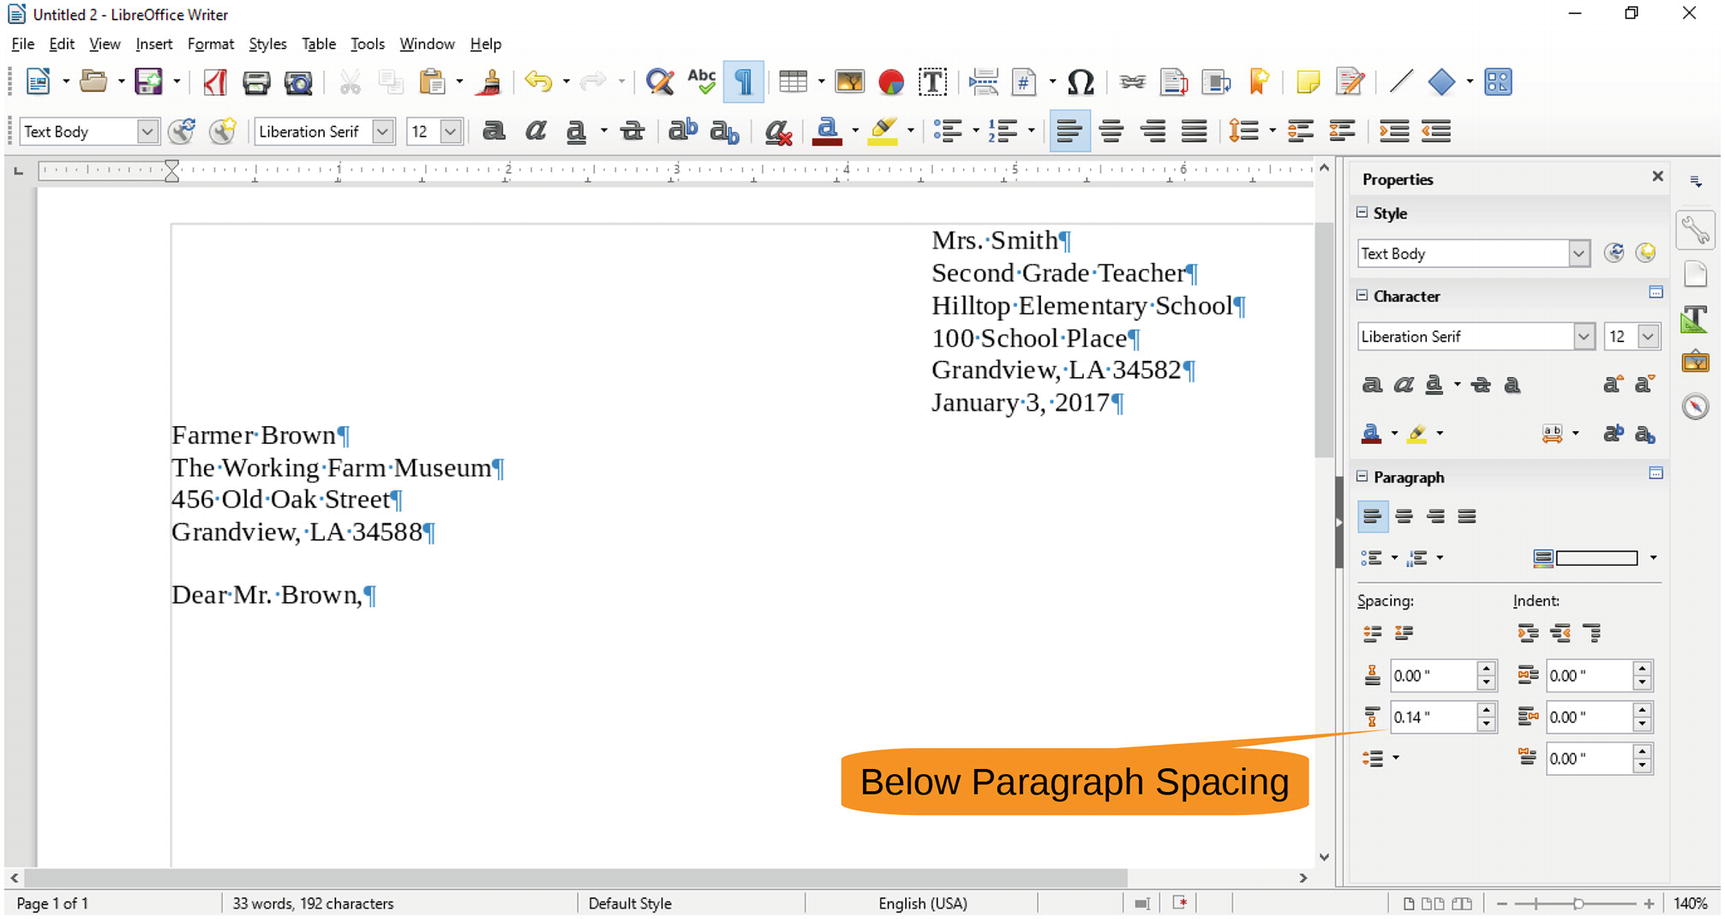Click English (USA) language in status bar
1725x919 pixels.
pyautogui.click(x=923, y=904)
